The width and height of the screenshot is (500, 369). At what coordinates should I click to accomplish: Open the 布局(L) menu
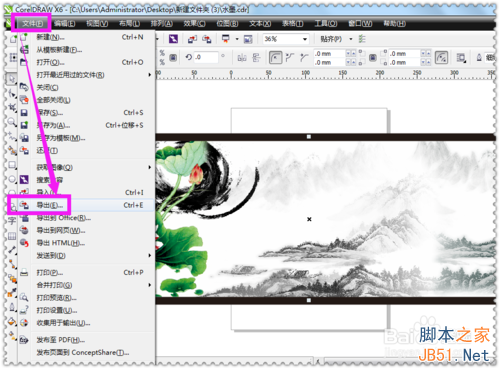pos(129,23)
